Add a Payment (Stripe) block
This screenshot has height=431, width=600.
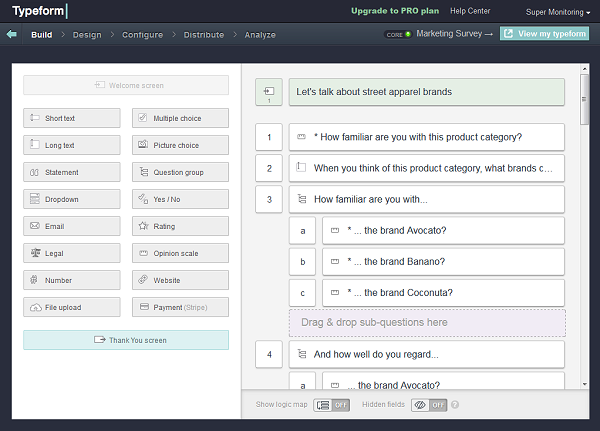click(180, 307)
